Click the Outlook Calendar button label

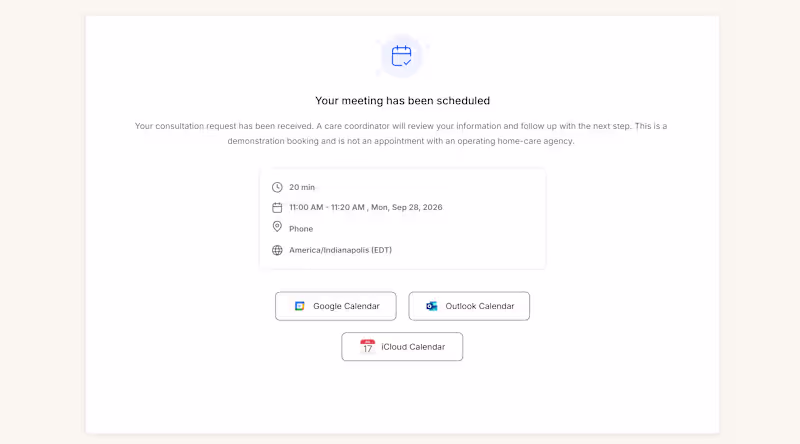point(480,306)
